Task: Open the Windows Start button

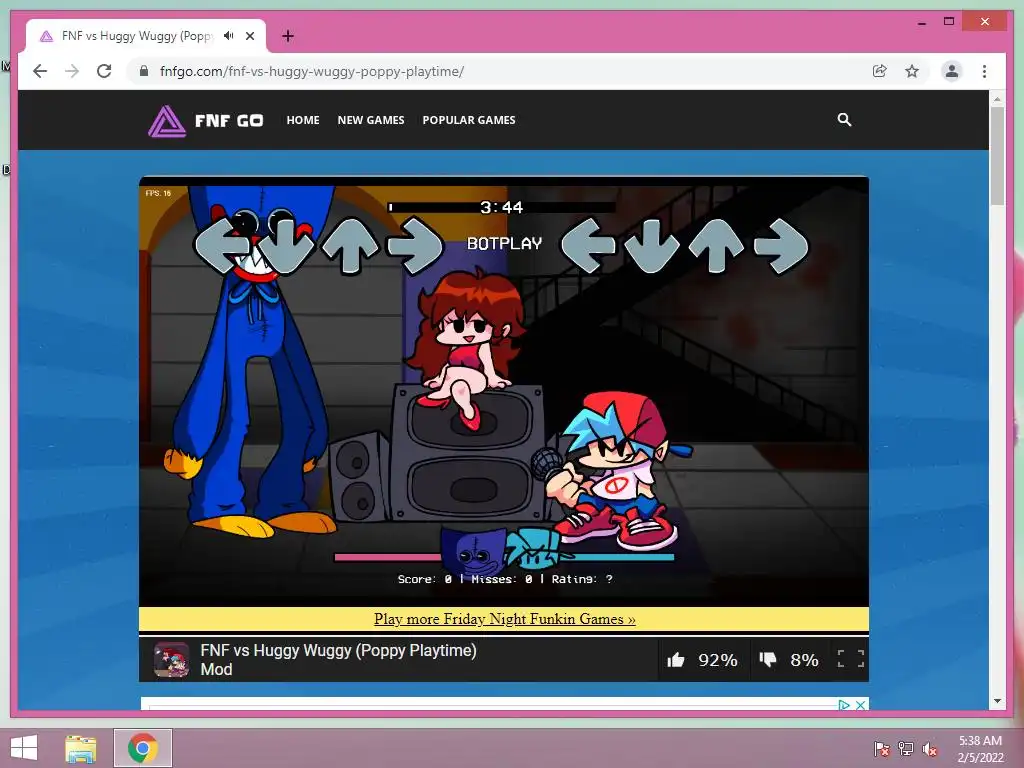Action: (x=24, y=748)
